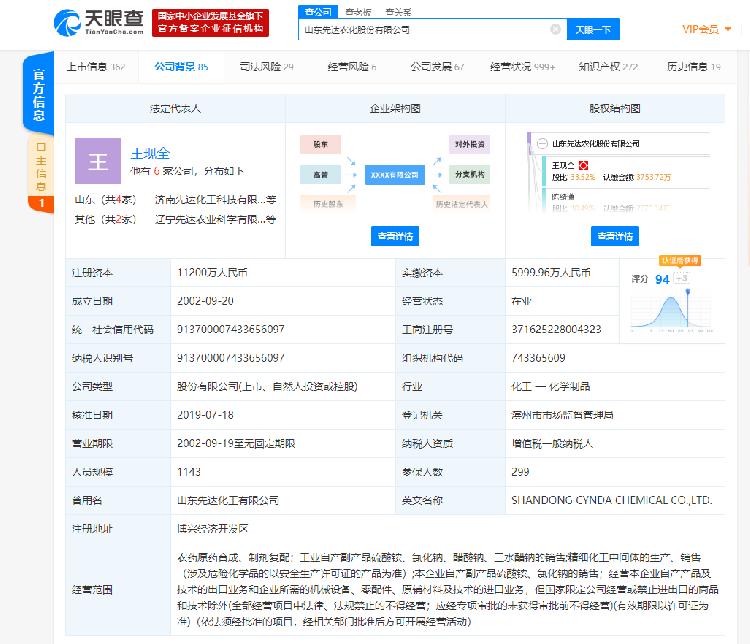The width and height of the screenshot is (750, 644).
Task: Click the approval date 2019-07-18
Action: tap(205, 415)
